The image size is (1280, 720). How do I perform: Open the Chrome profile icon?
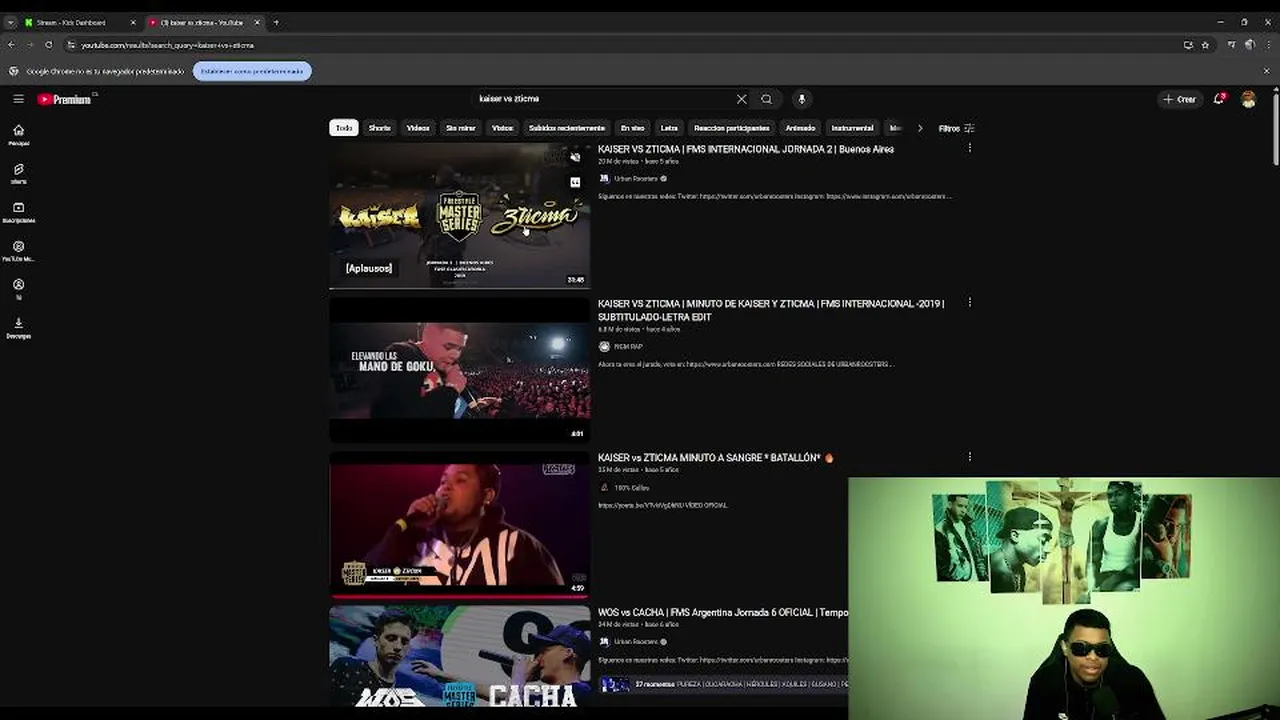(1250, 45)
